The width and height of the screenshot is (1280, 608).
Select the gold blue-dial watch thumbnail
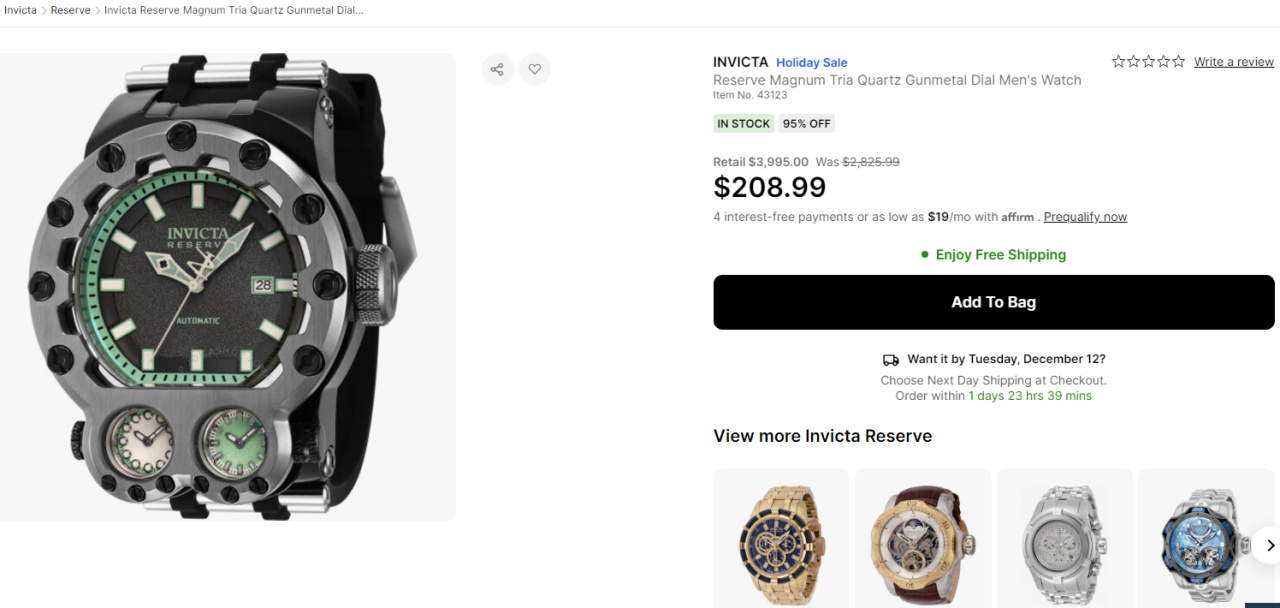point(781,544)
